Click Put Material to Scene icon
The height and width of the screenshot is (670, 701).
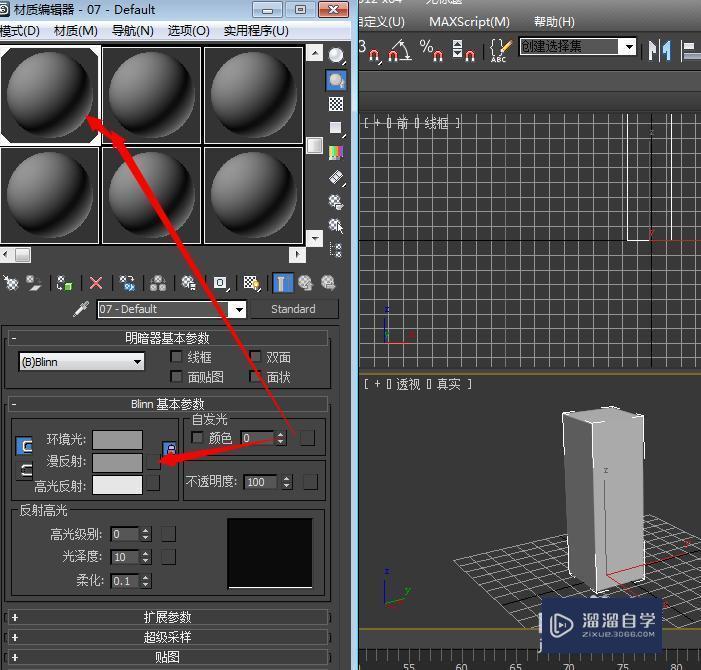(x=34, y=283)
